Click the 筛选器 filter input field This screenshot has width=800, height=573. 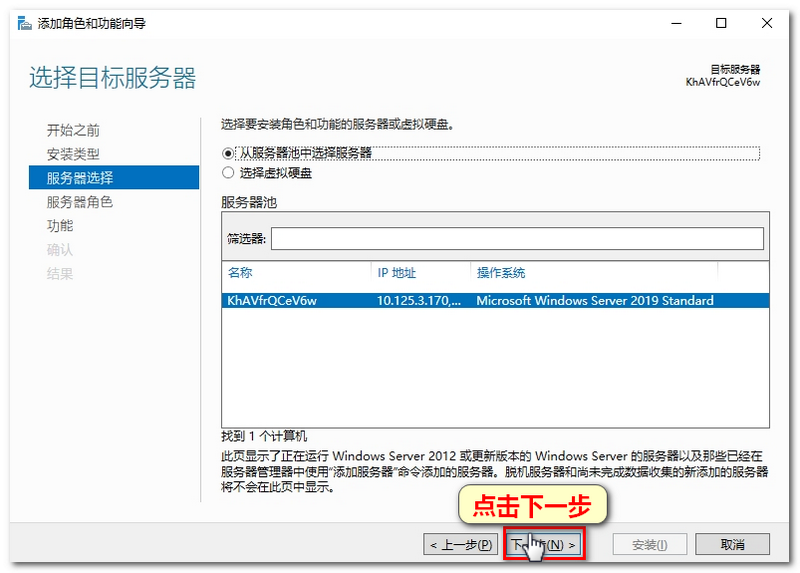coord(516,239)
